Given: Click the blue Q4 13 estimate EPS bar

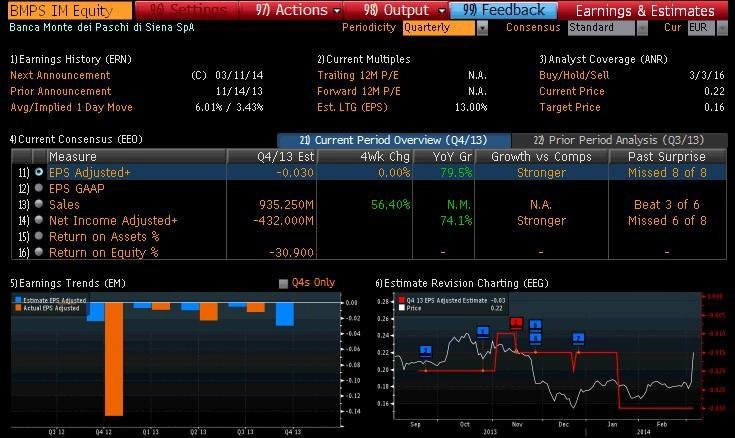Looking at the screenshot, I should [285, 314].
